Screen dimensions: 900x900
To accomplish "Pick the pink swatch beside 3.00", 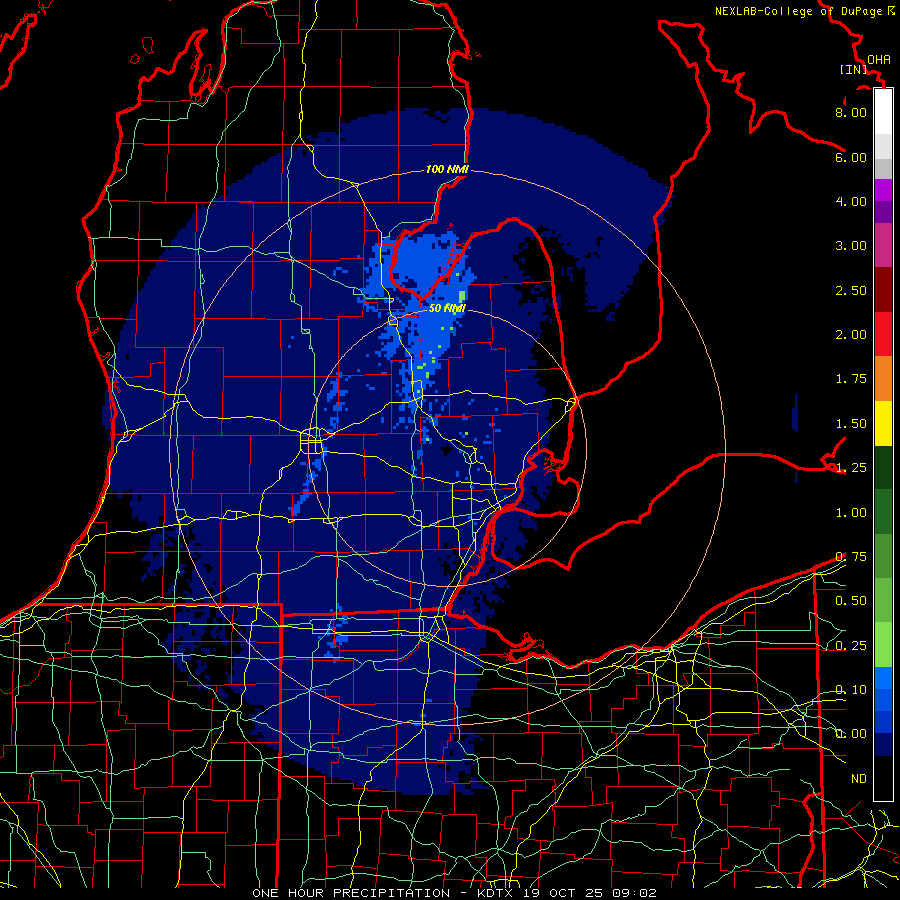I will point(883,246).
